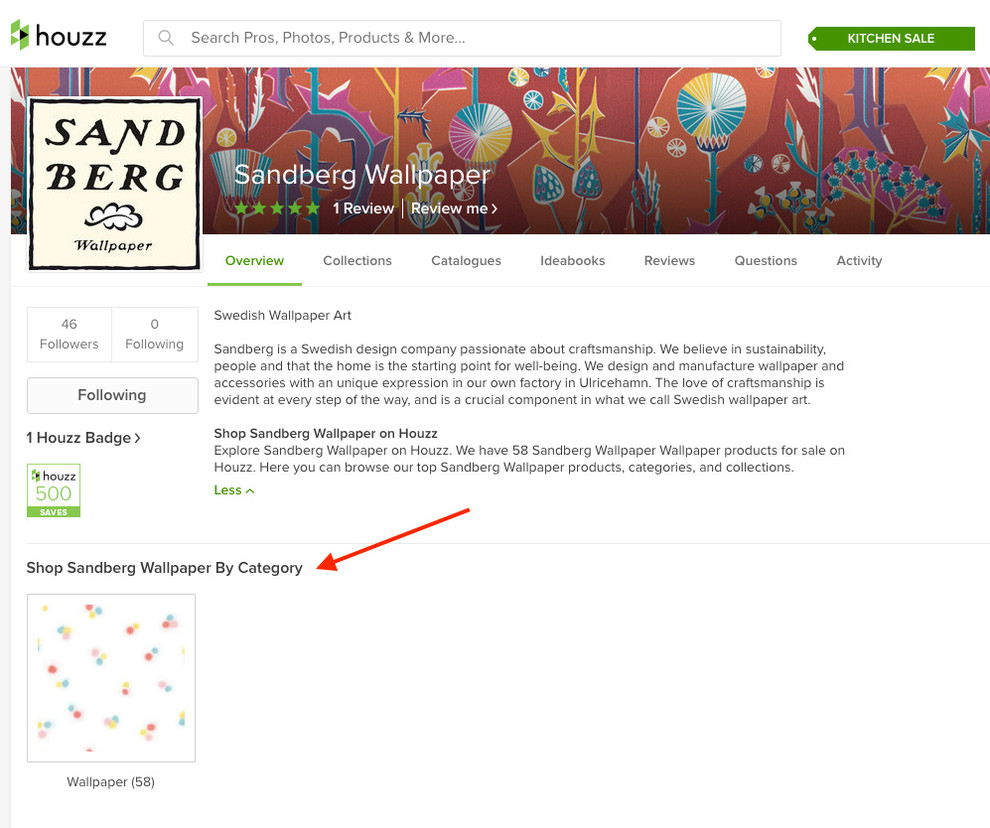Open the Sandberg Wallpaper logo image

pyautogui.click(x=114, y=184)
